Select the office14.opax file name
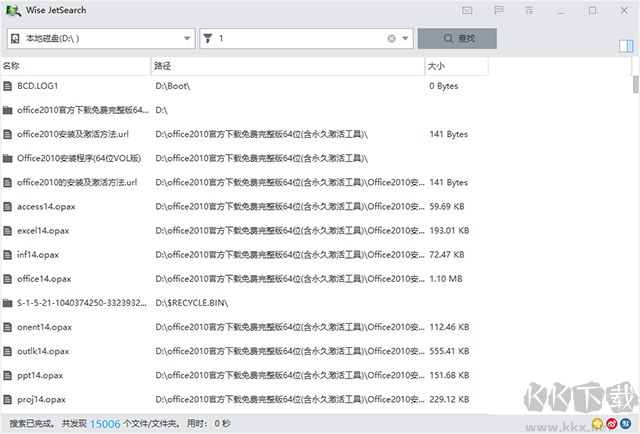This screenshot has height=434, width=640. click(x=44, y=279)
